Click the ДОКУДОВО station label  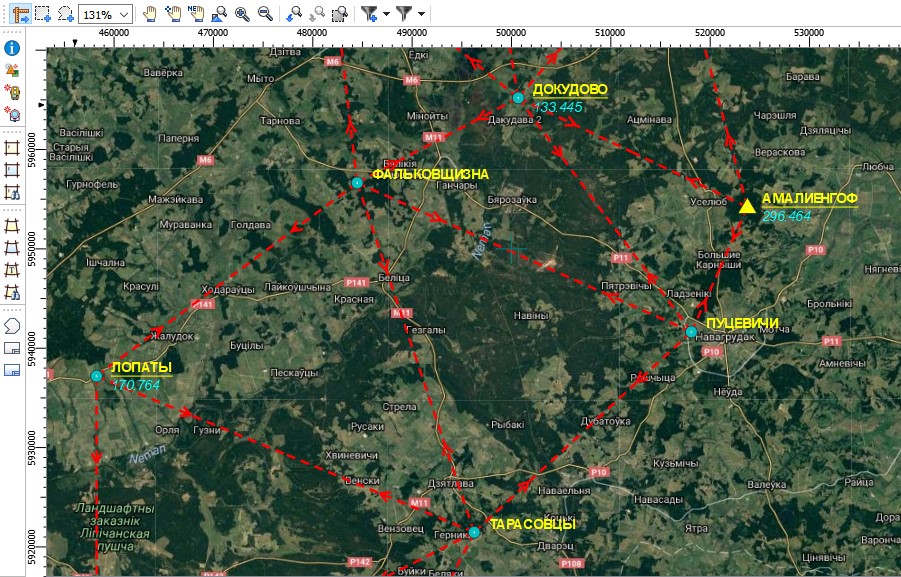(570, 89)
